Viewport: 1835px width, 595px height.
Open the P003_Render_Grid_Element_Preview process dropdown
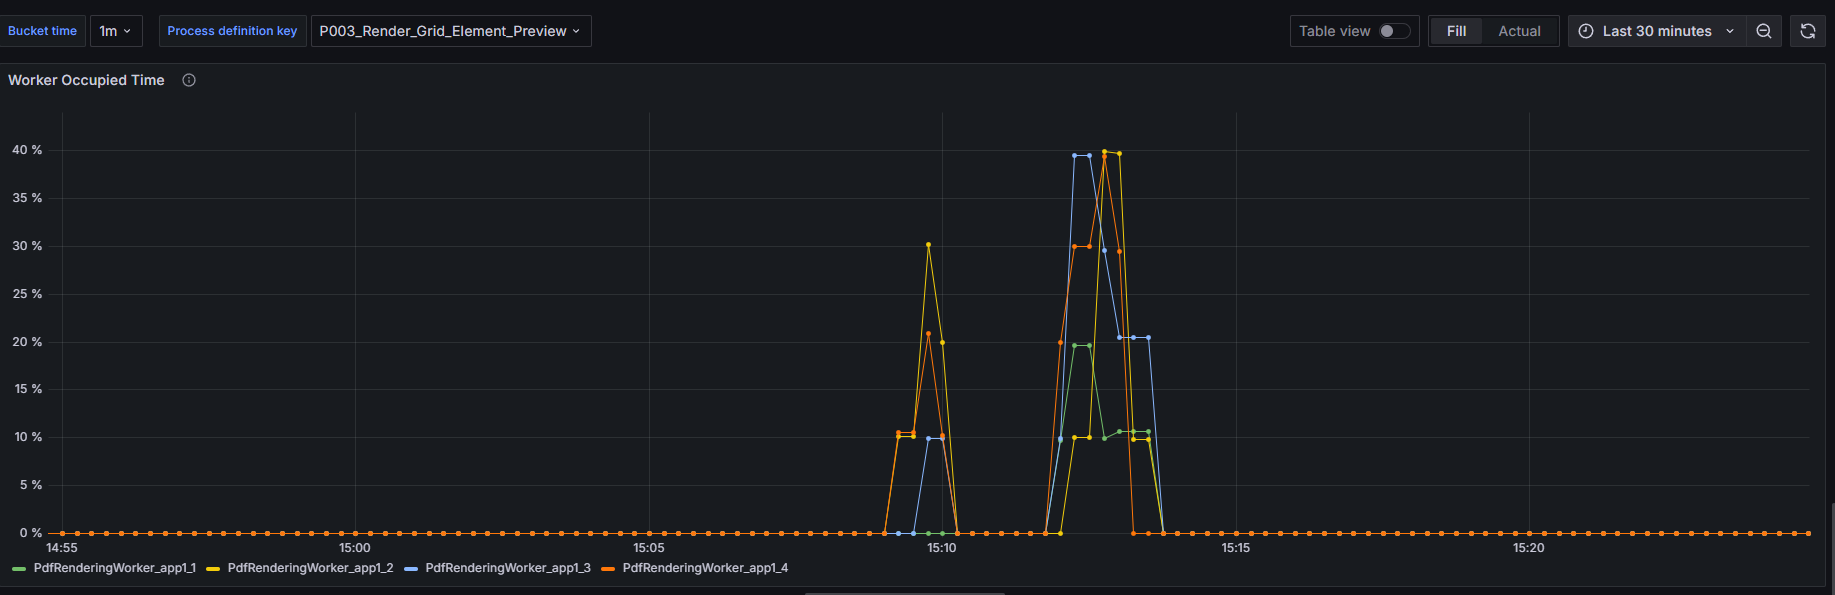coord(450,31)
